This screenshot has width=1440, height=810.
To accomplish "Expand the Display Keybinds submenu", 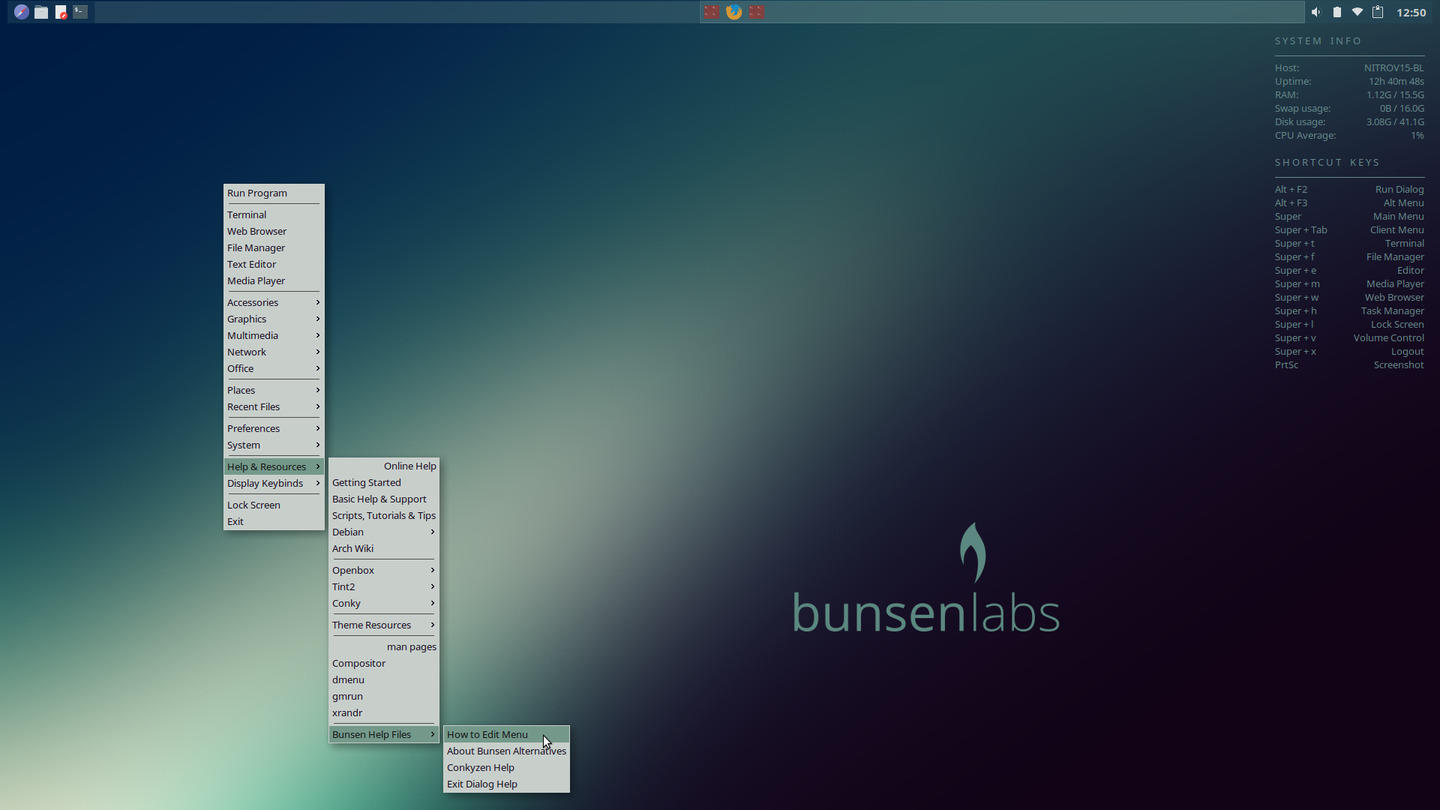I will click(x=274, y=483).
